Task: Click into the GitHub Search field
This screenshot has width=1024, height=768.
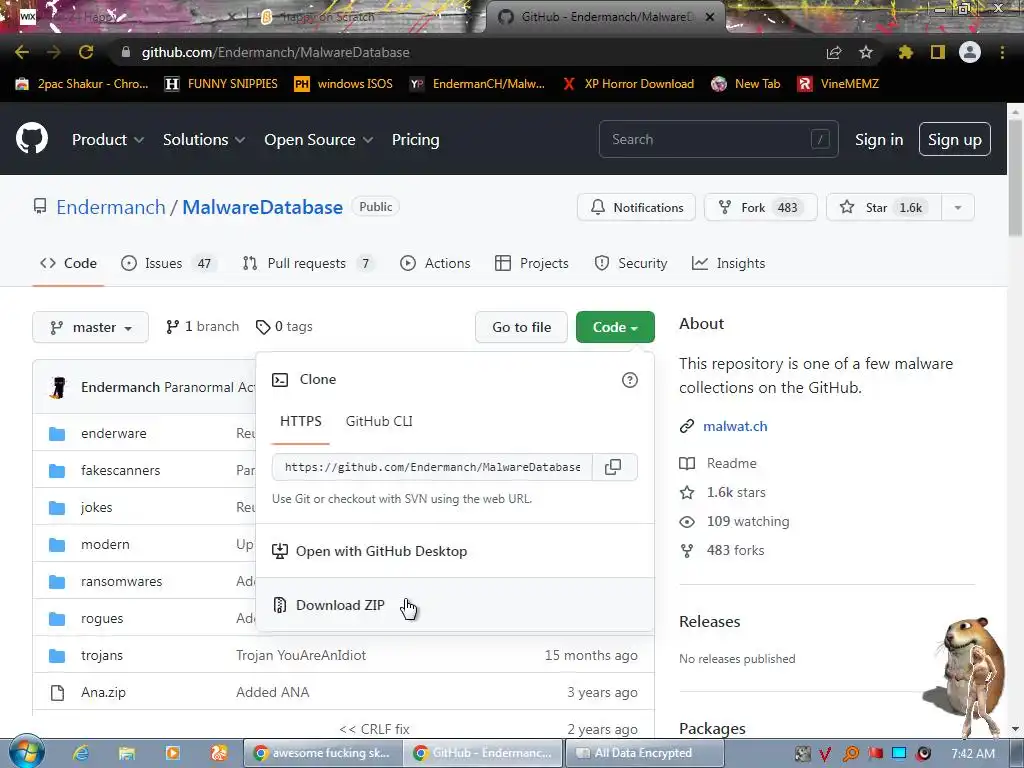Action: pyautogui.click(x=718, y=139)
